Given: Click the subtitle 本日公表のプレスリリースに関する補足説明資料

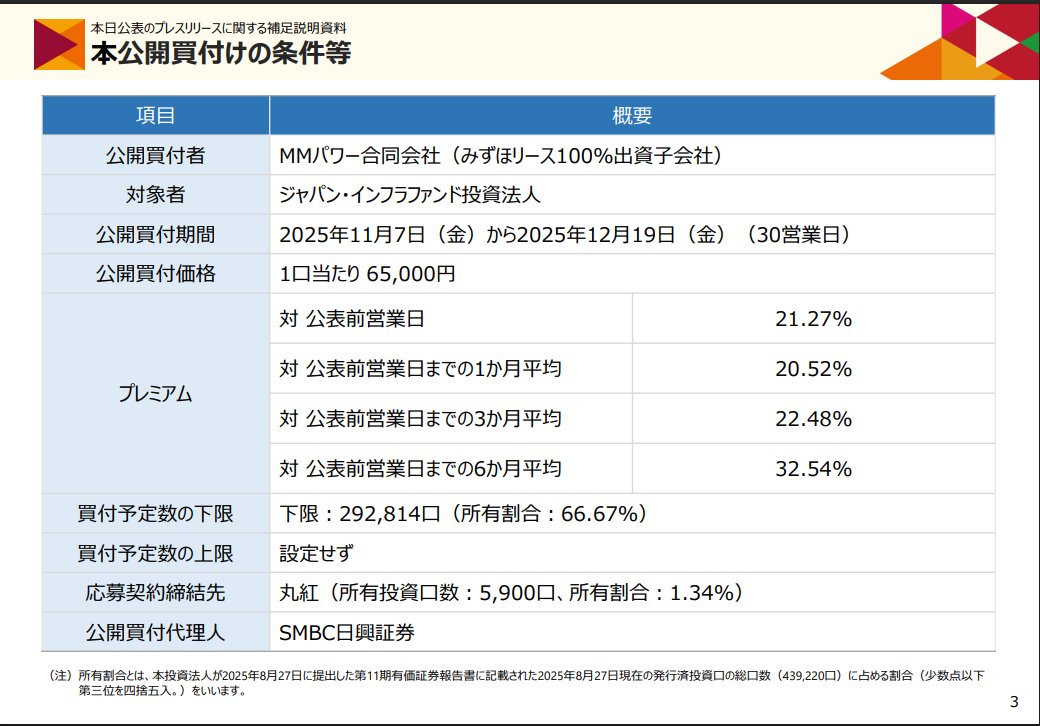Looking at the screenshot, I should coord(218,28).
